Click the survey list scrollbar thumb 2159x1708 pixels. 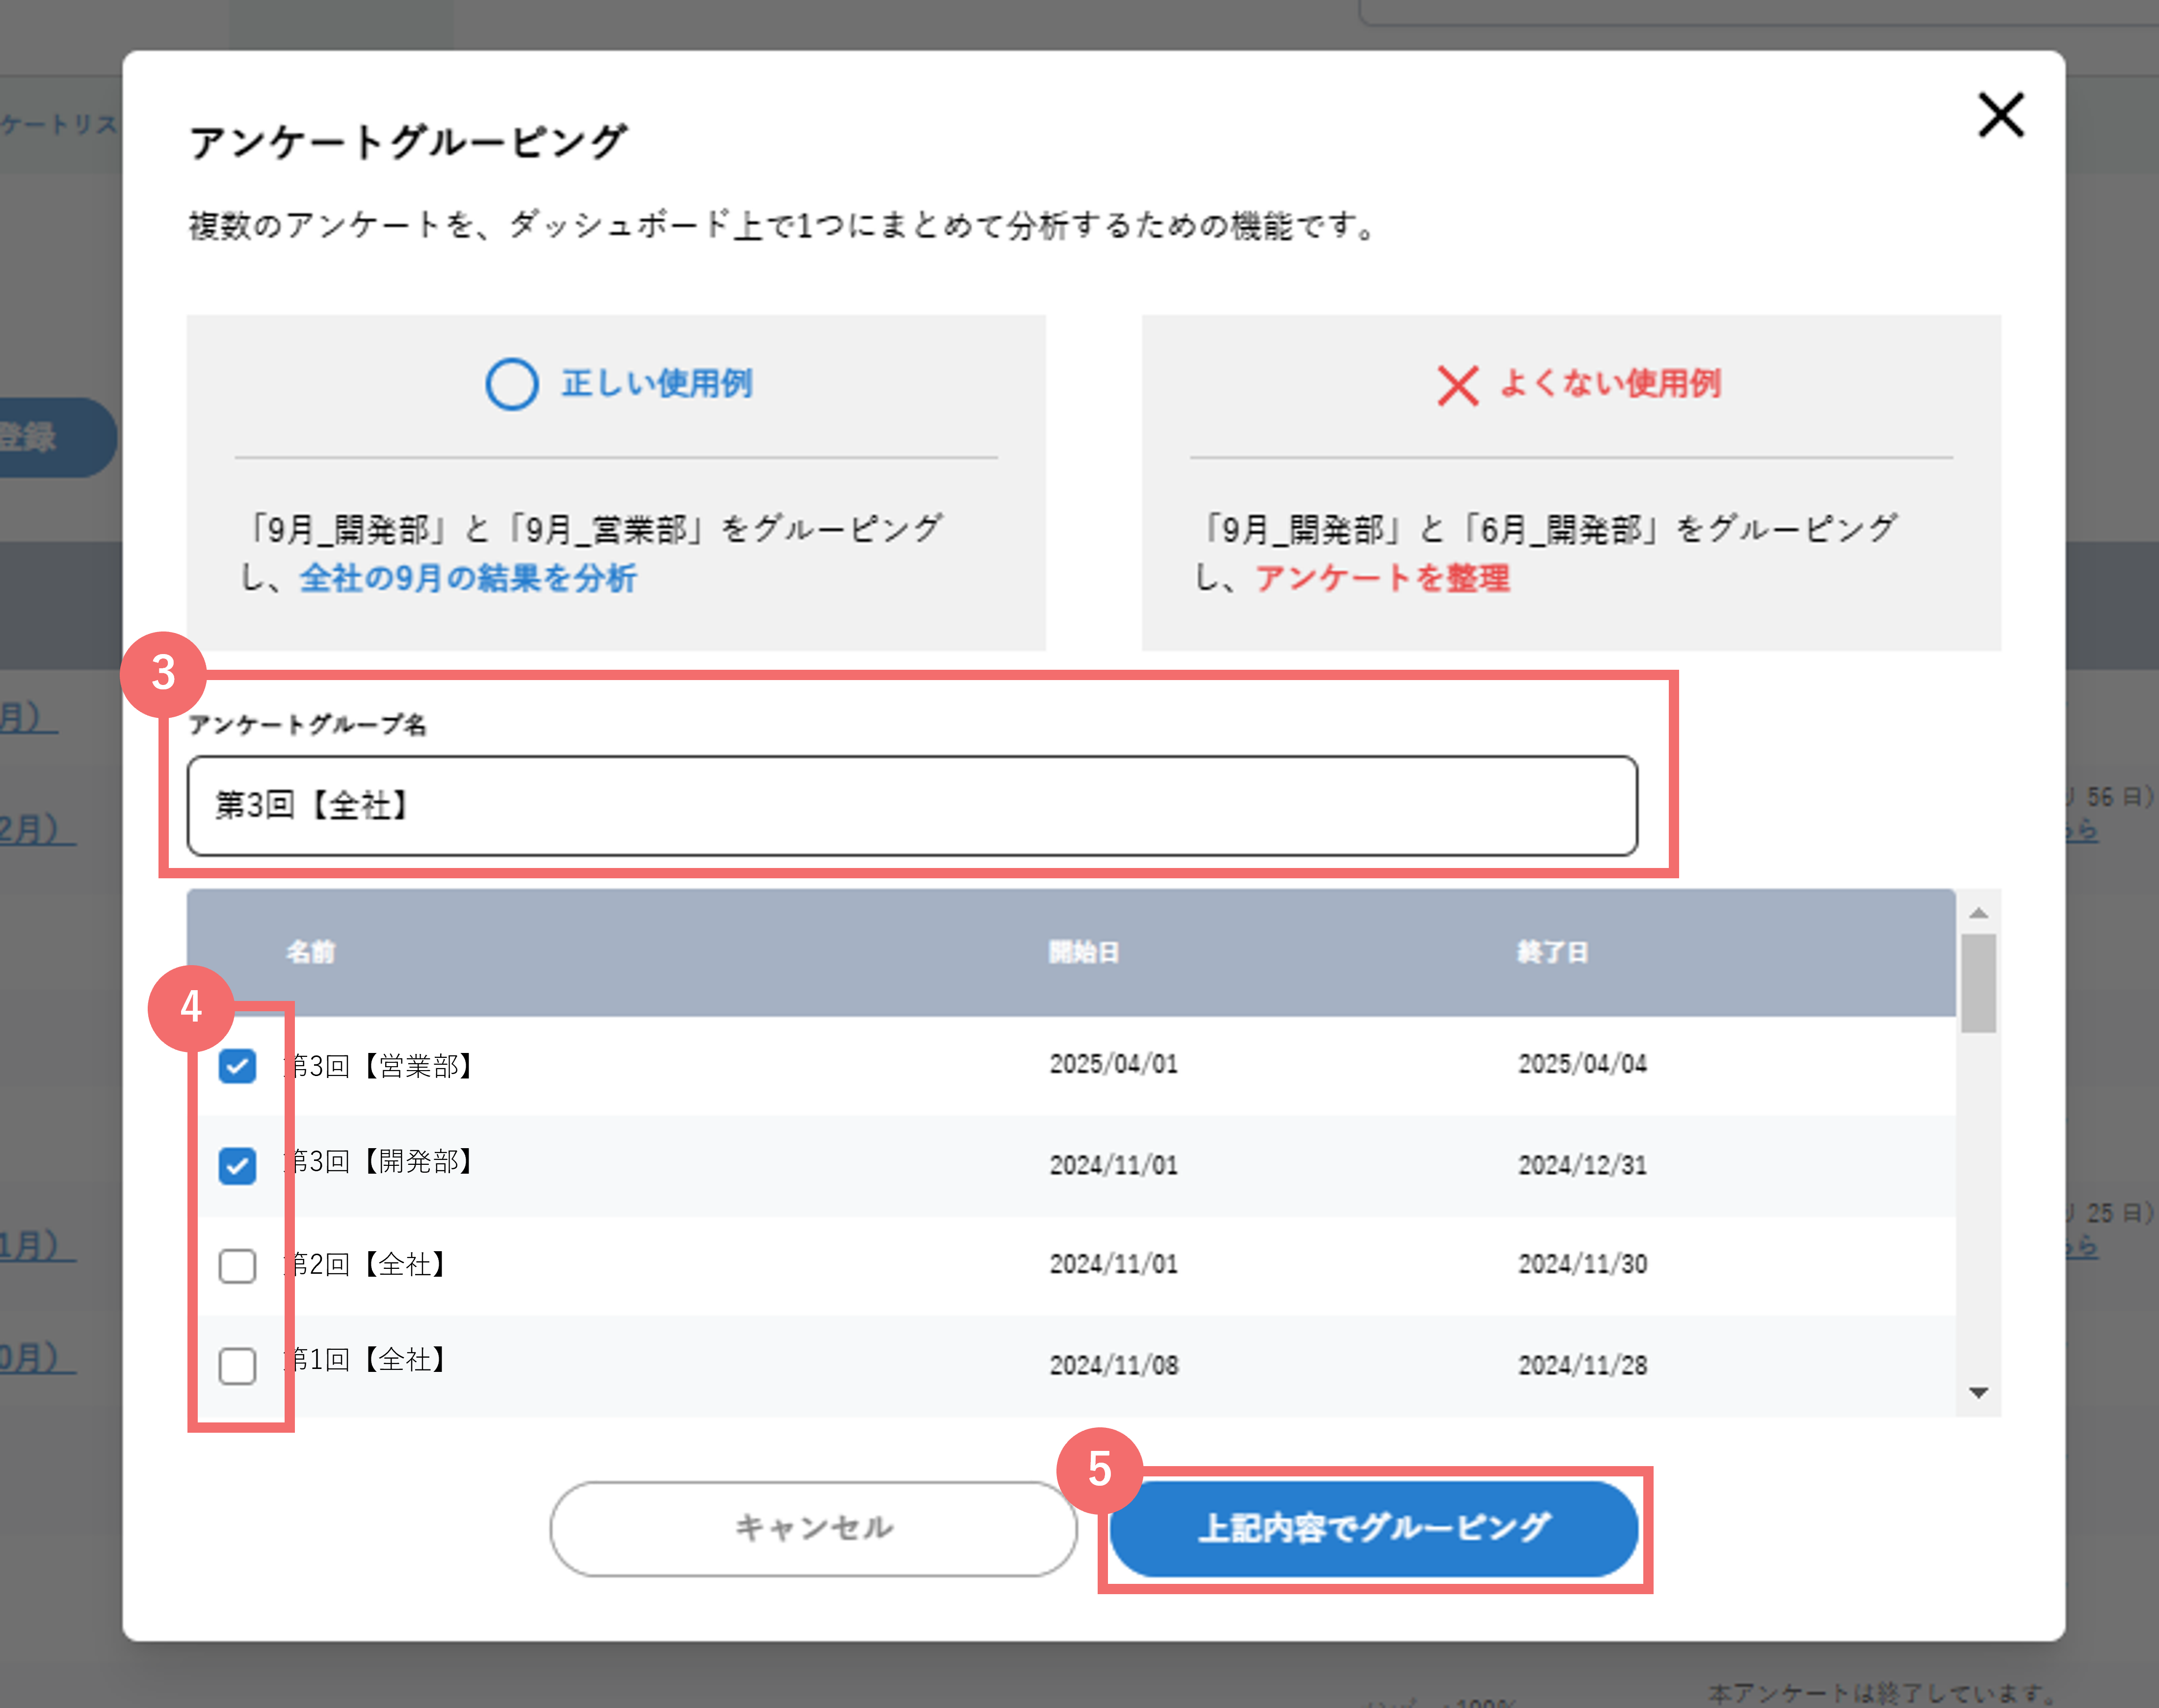coord(1978,983)
